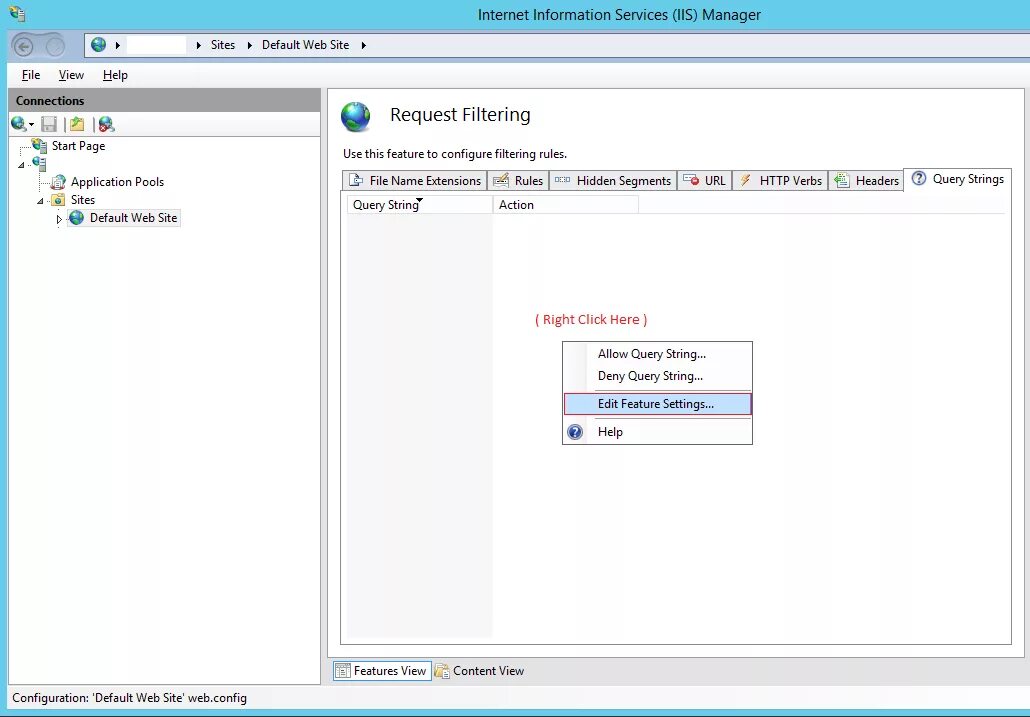The width and height of the screenshot is (1030, 717).
Task: Select Application Pools in Connections tree
Action: tap(117, 182)
